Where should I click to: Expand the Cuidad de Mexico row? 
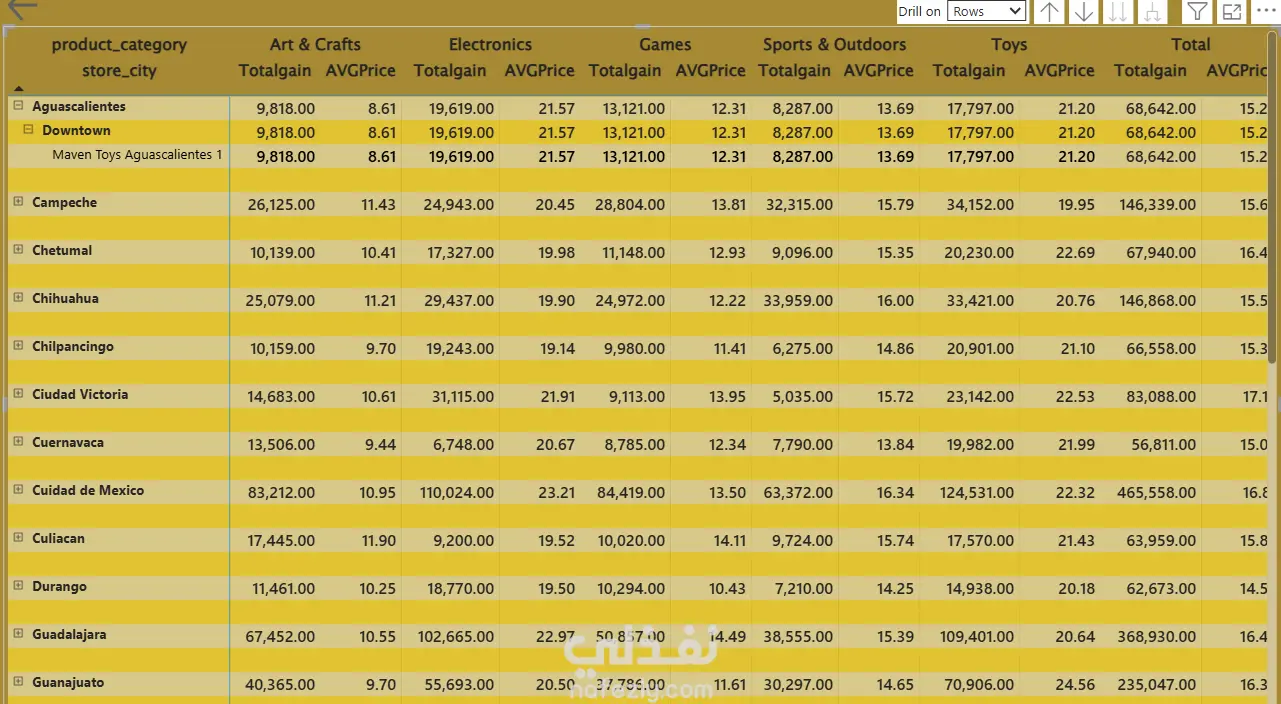[x=18, y=490]
